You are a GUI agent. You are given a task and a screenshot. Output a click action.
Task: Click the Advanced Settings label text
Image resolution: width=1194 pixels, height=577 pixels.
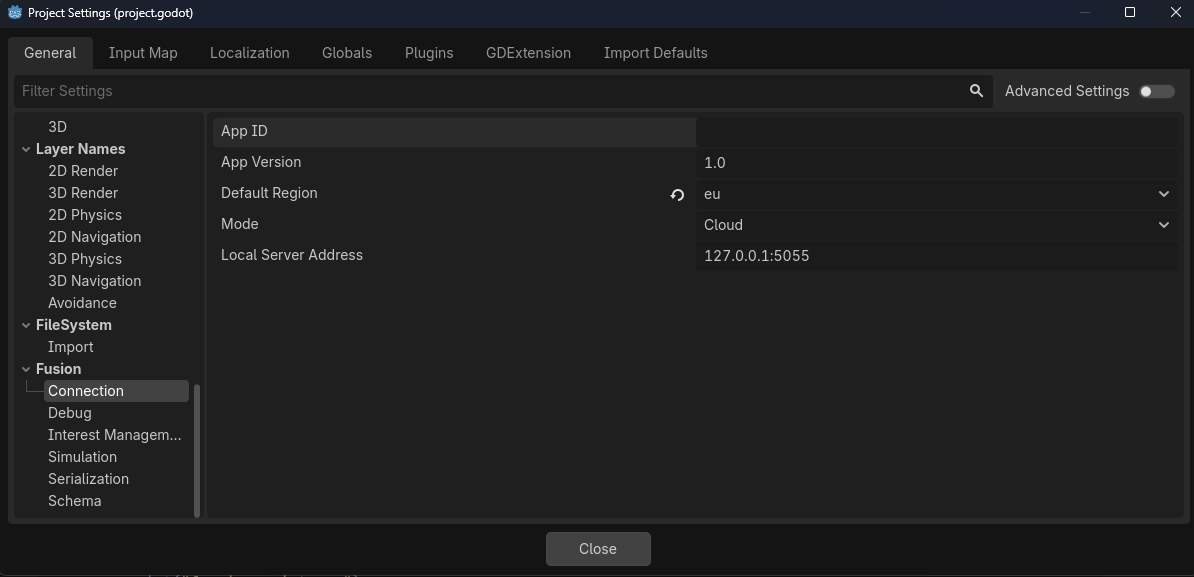point(1067,91)
